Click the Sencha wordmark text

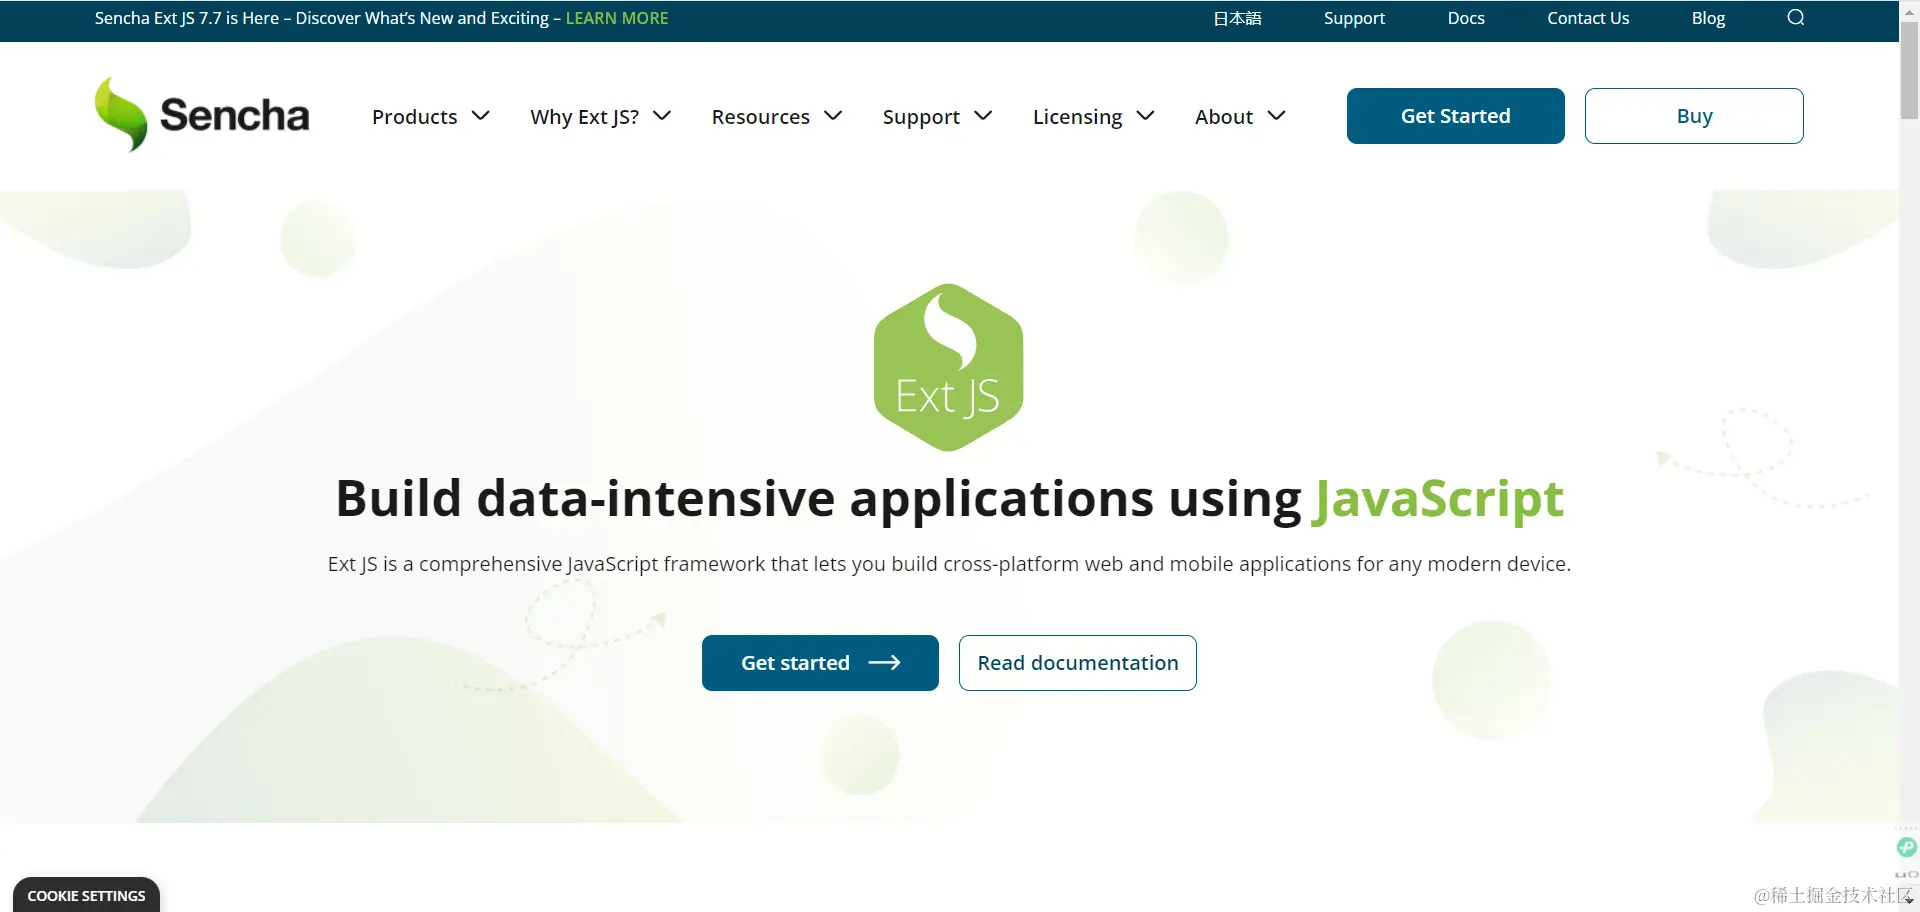(234, 115)
